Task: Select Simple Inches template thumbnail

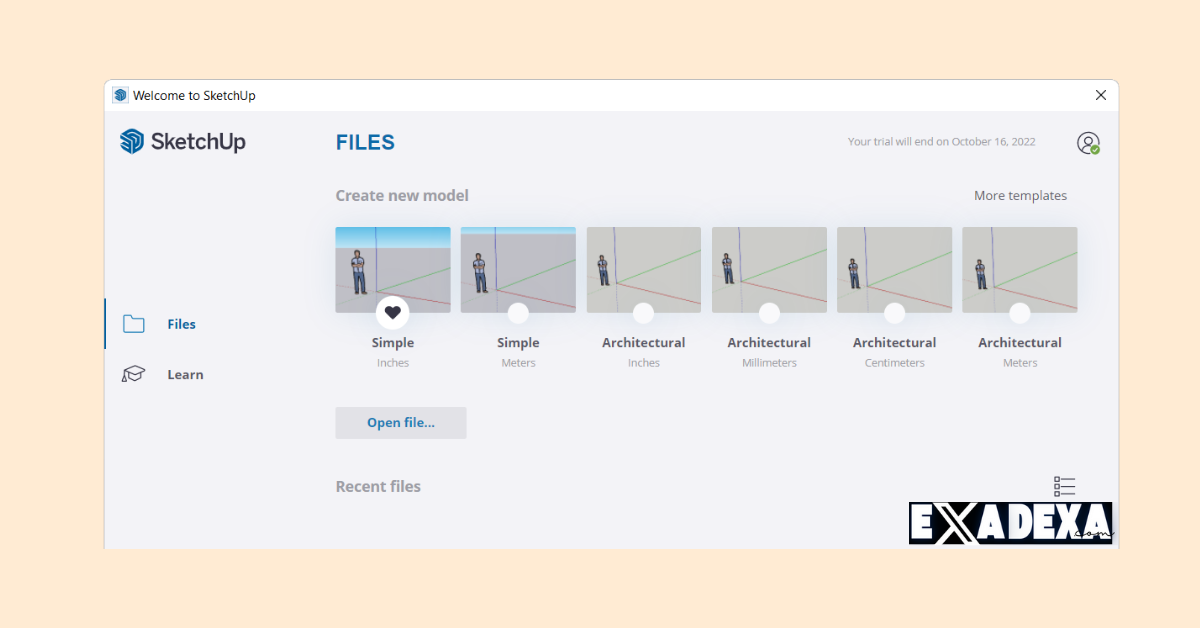Action: click(393, 265)
